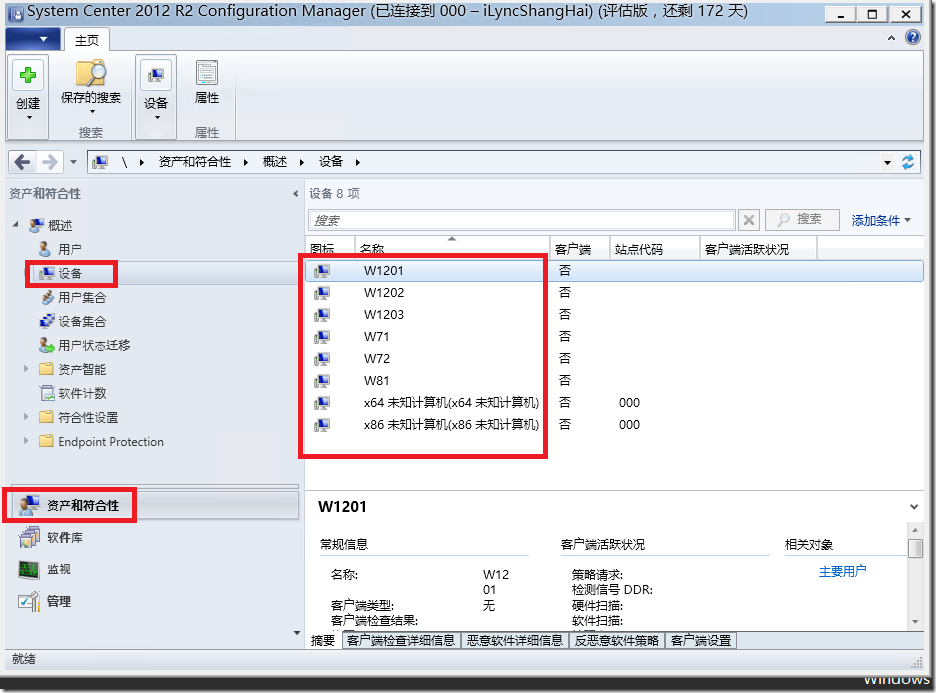Open the 主要用户 link
This screenshot has height=693, width=936.
click(x=842, y=571)
